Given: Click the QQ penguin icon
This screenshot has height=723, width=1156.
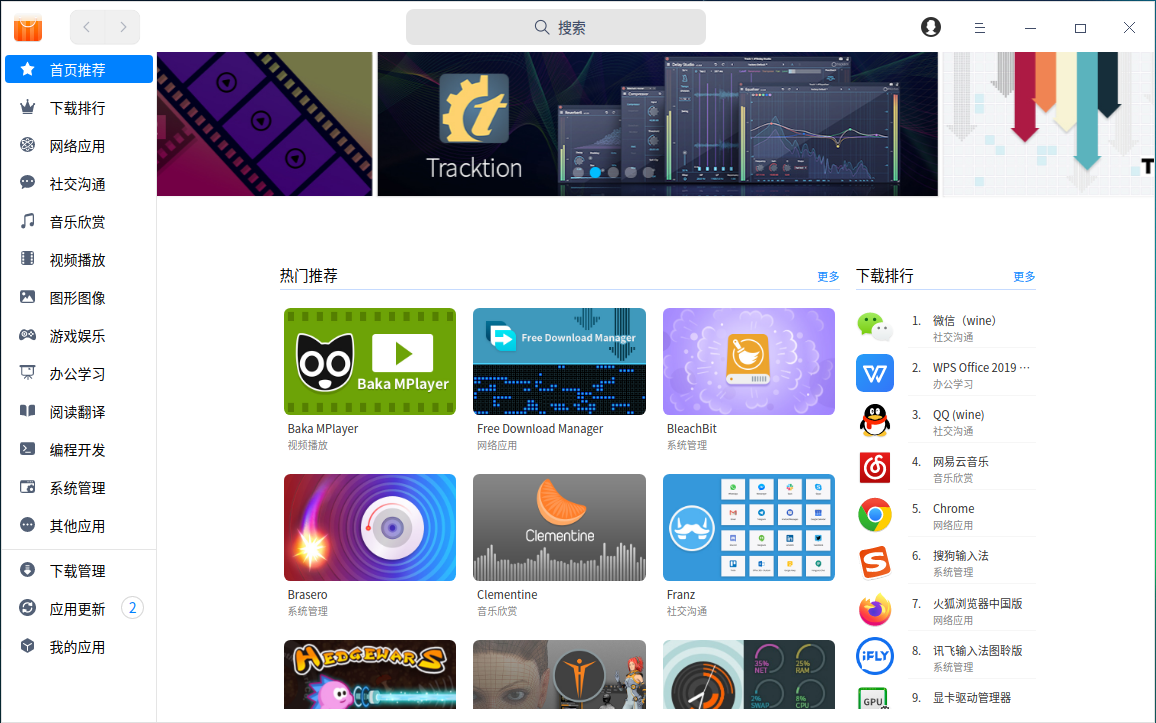Looking at the screenshot, I should coord(875,420).
